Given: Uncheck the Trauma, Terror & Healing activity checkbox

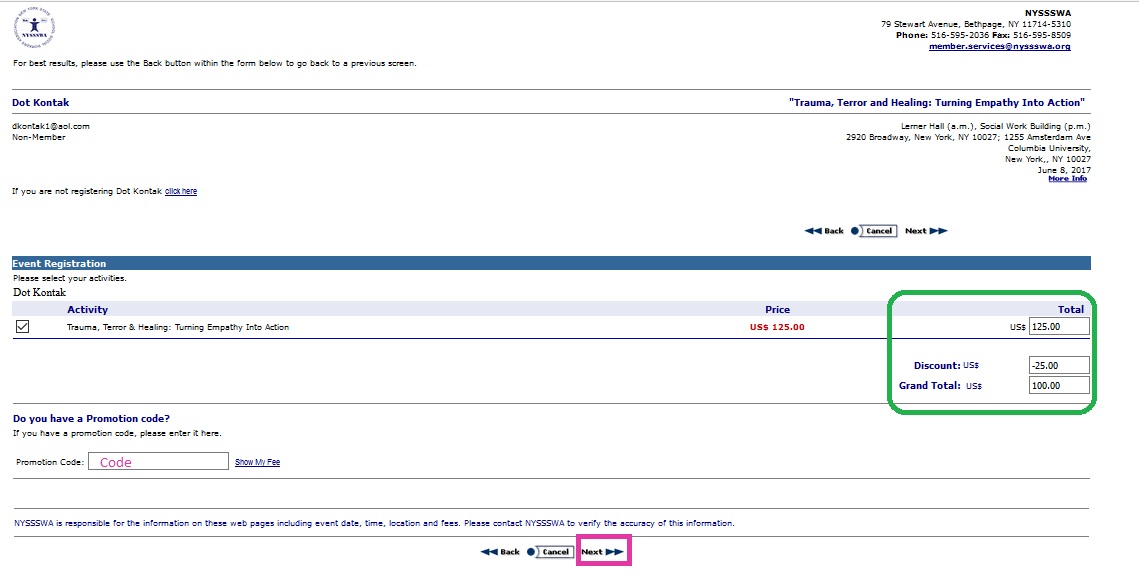Looking at the screenshot, I should 23,327.
